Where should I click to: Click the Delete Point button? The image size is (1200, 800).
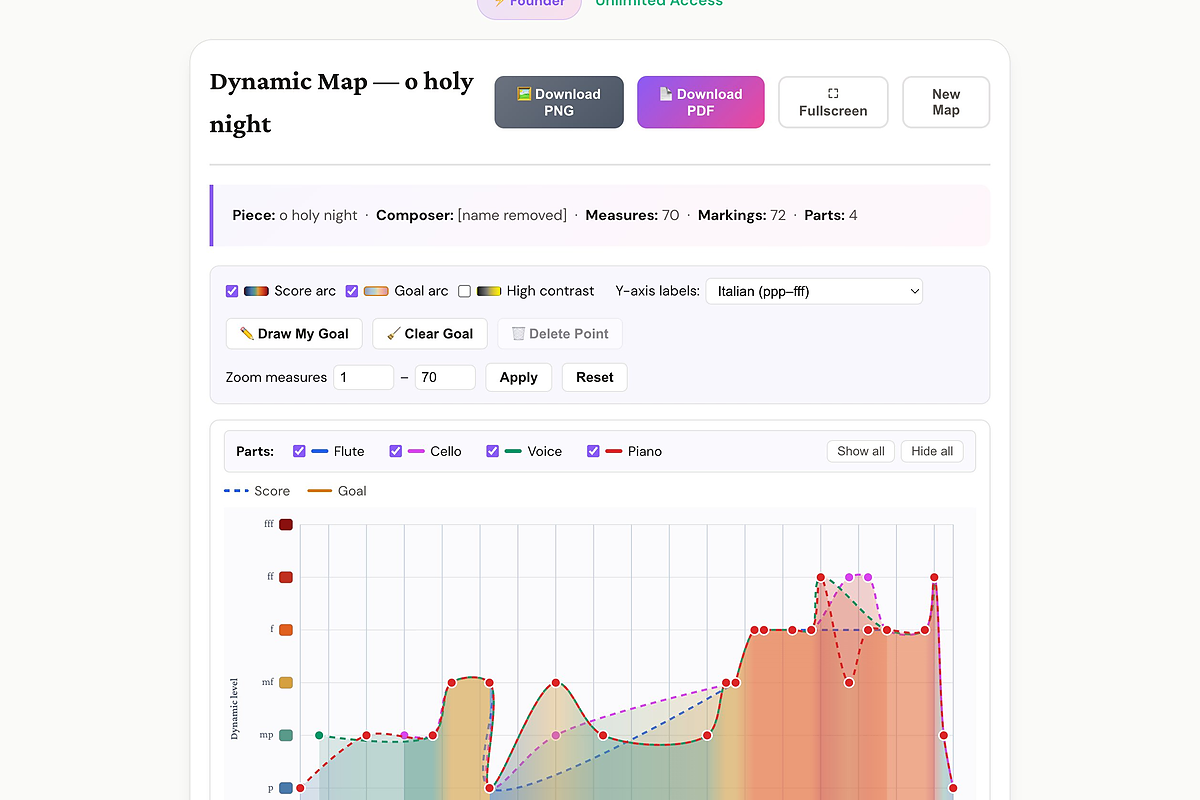(560, 334)
